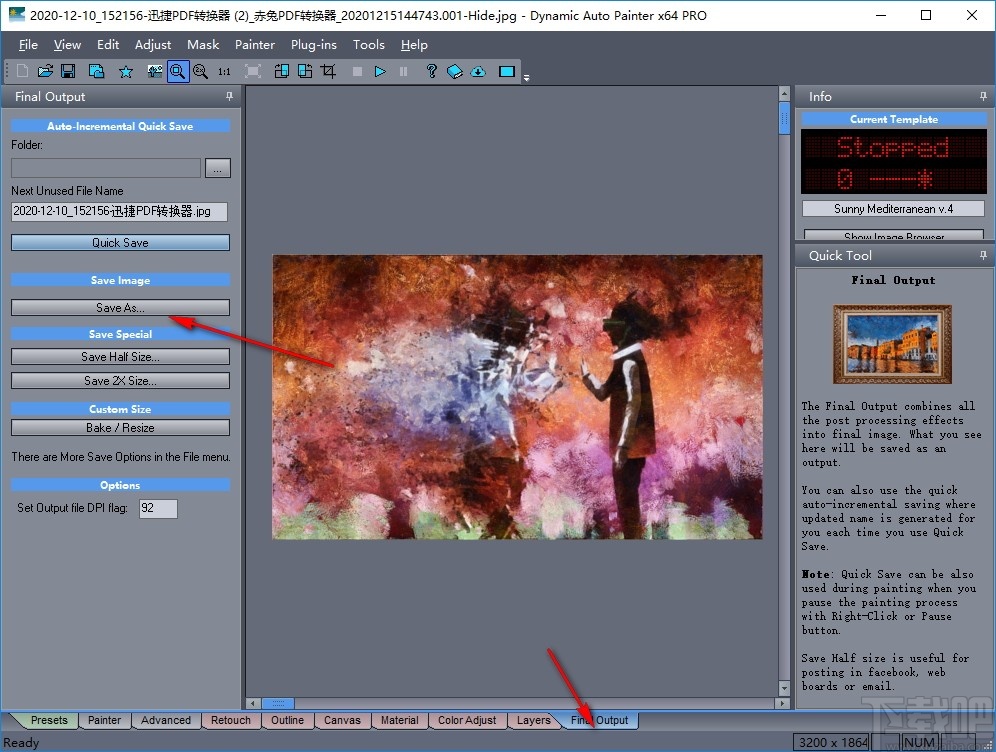Start painting with the Play icon
The width and height of the screenshot is (996, 752).
[380, 71]
